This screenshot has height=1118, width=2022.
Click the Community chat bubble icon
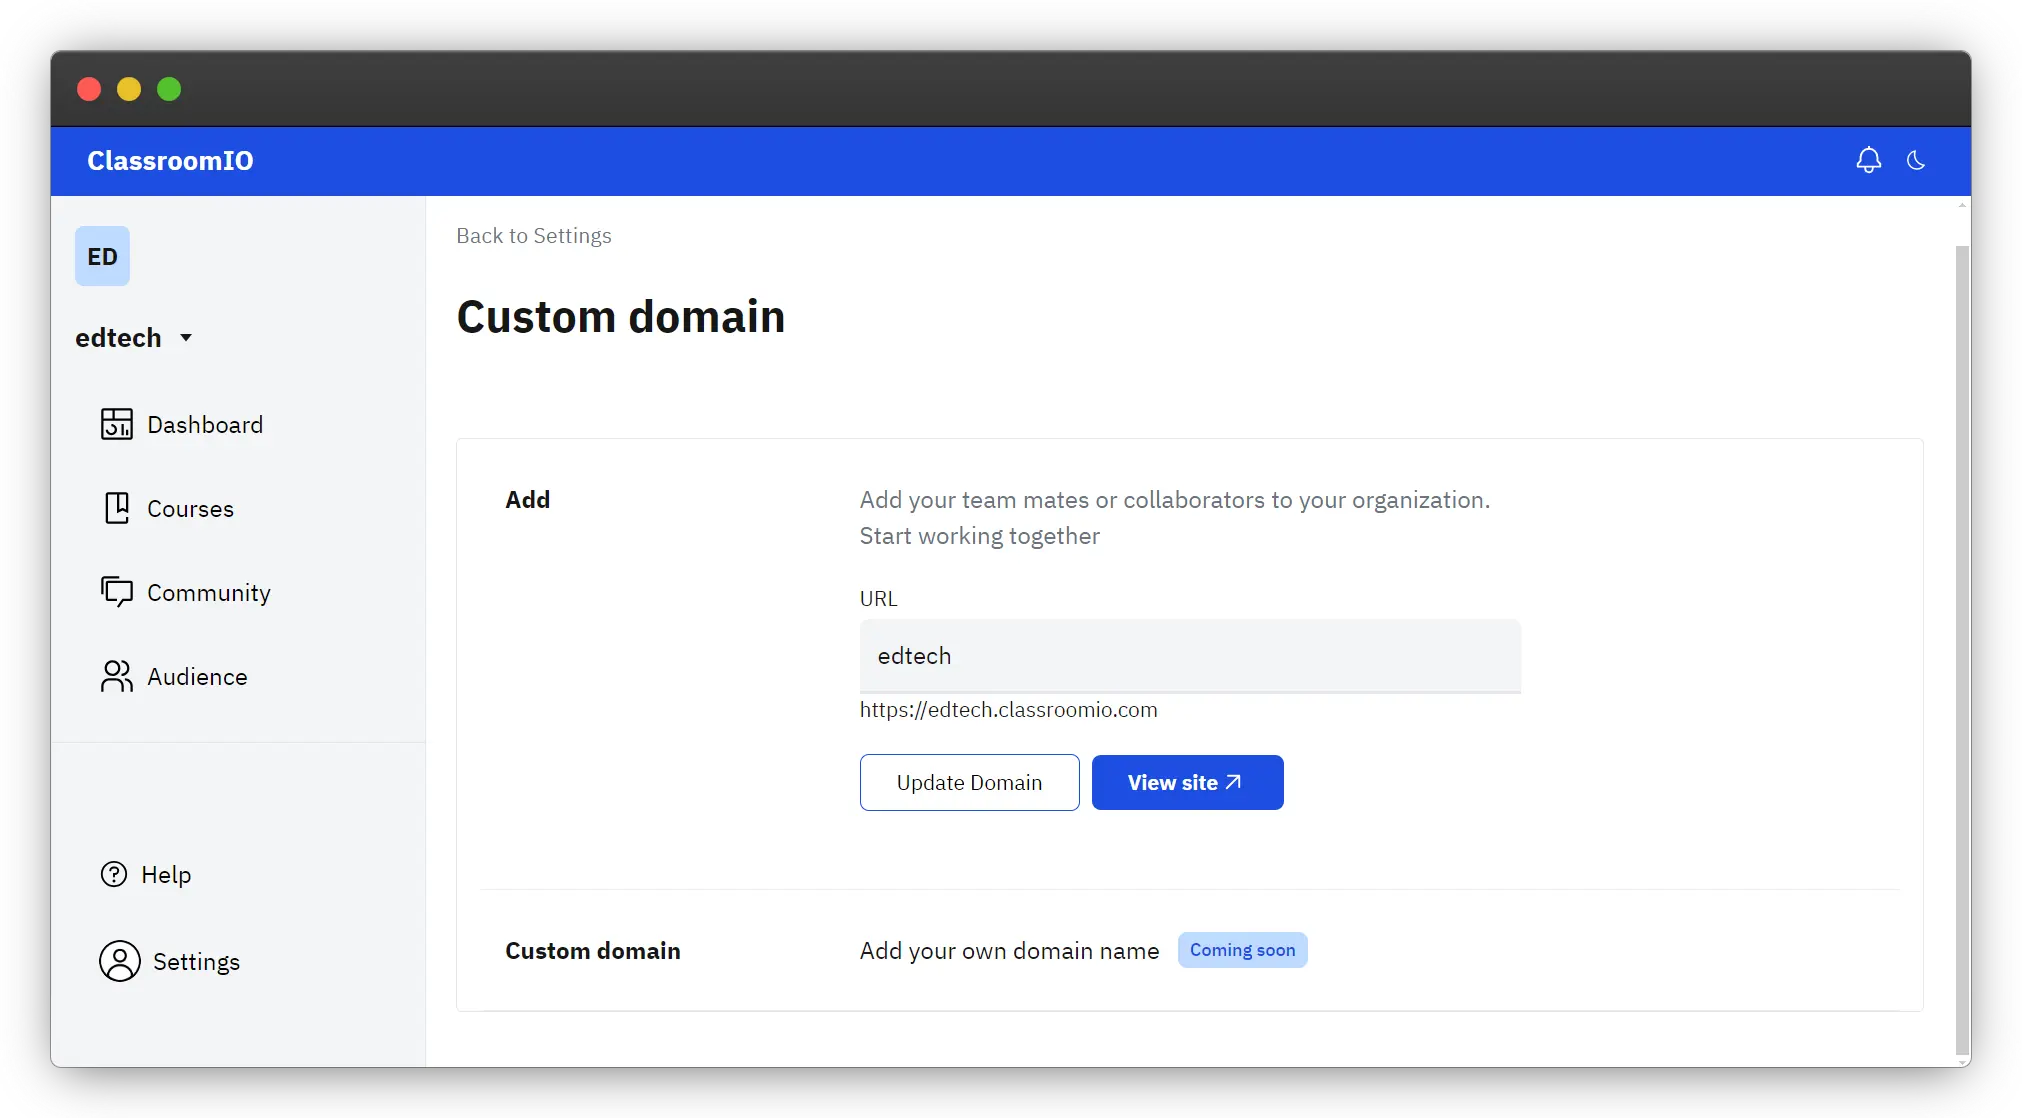coord(116,592)
